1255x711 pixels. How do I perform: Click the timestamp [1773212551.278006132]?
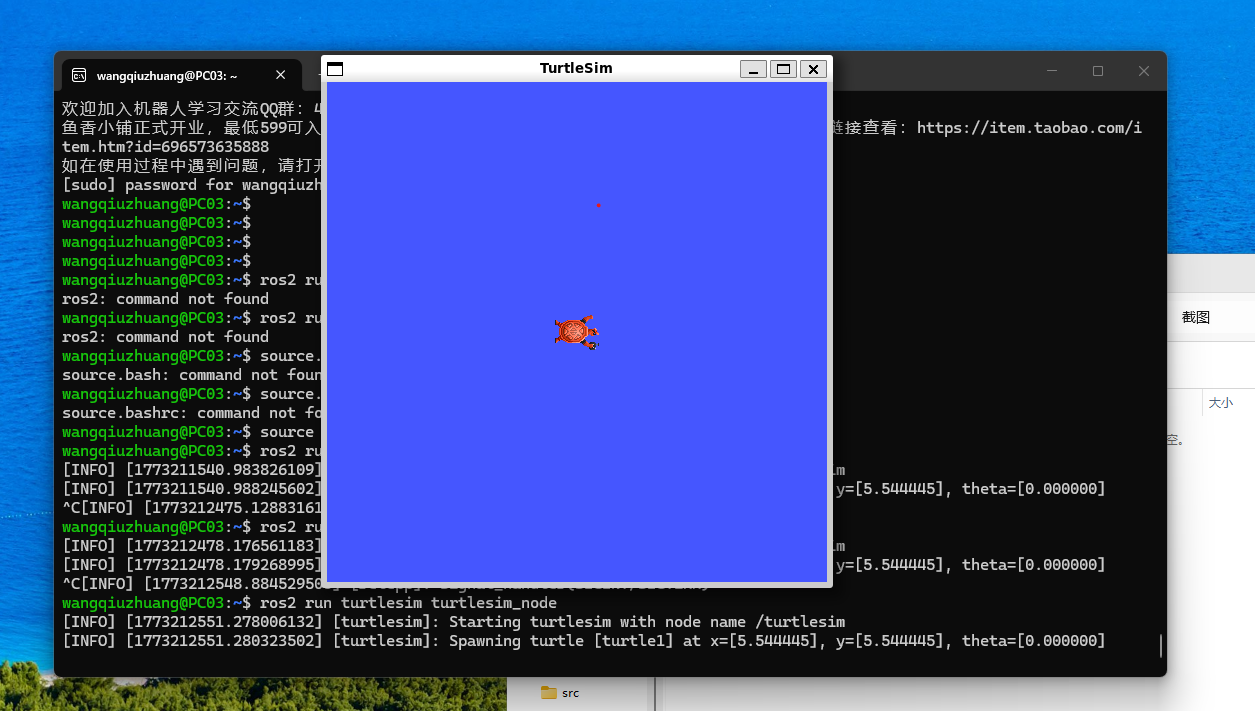pyautogui.click(x=224, y=622)
